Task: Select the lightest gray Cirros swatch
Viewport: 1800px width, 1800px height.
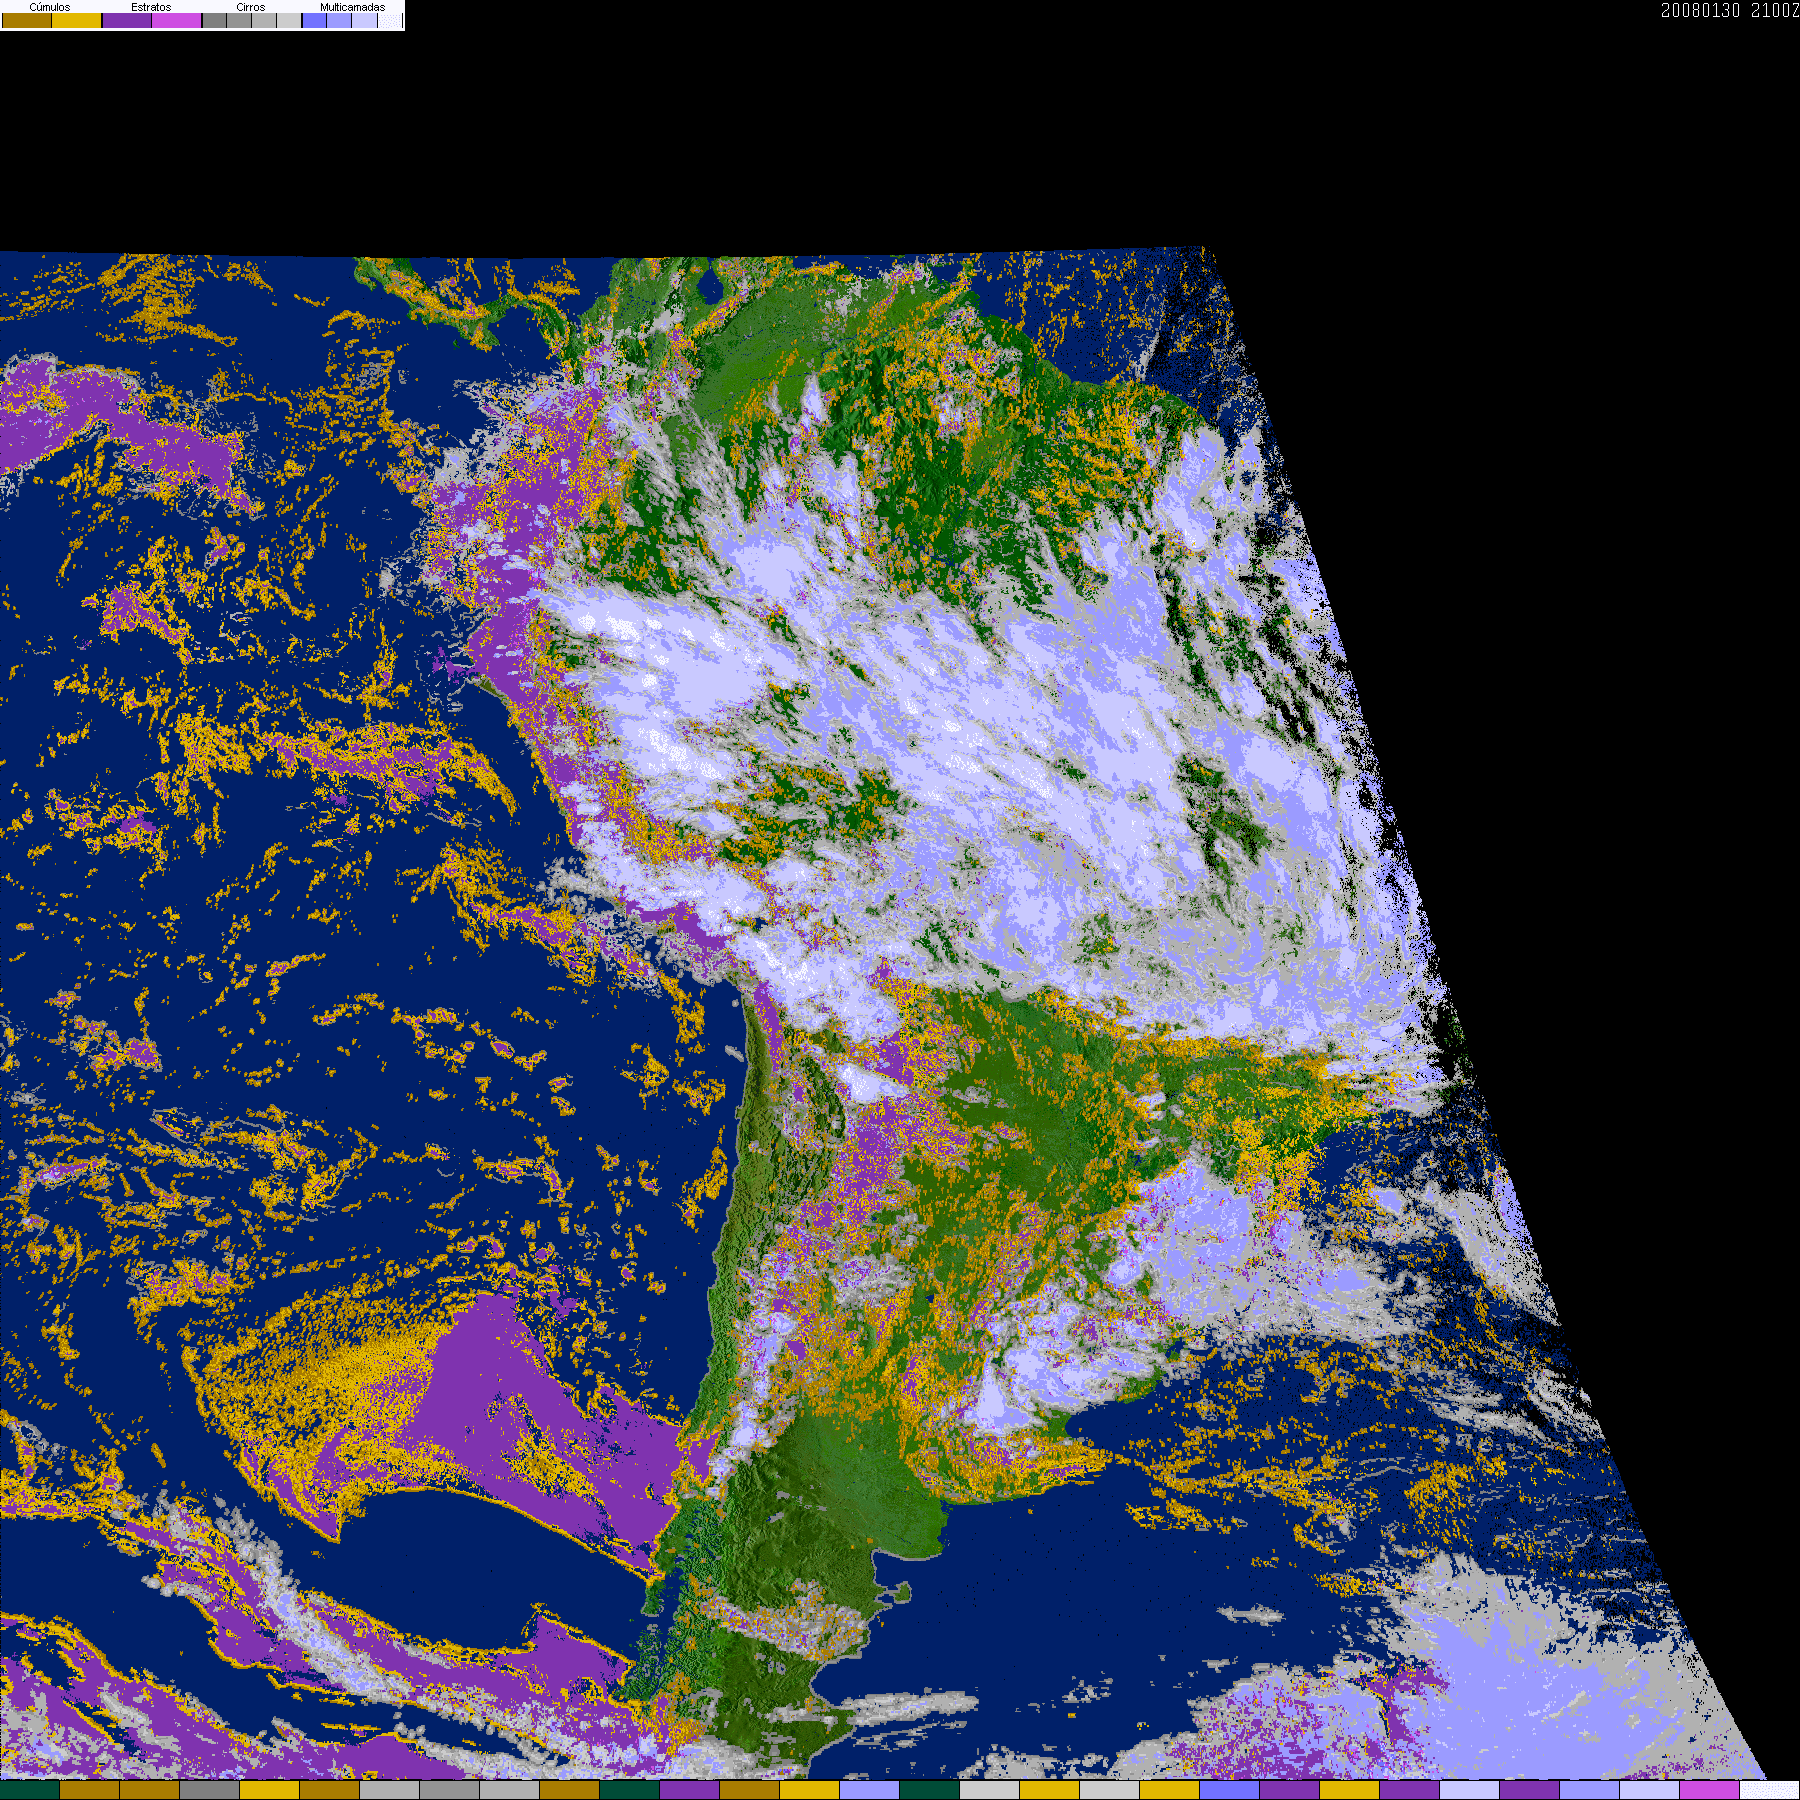Action: (x=289, y=21)
